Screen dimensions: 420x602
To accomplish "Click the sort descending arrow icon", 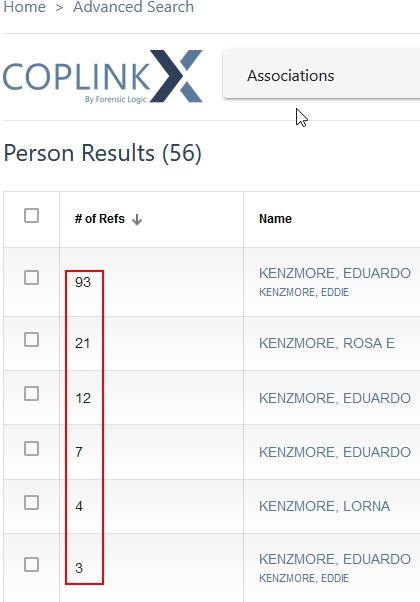I will pyautogui.click(x=137, y=219).
